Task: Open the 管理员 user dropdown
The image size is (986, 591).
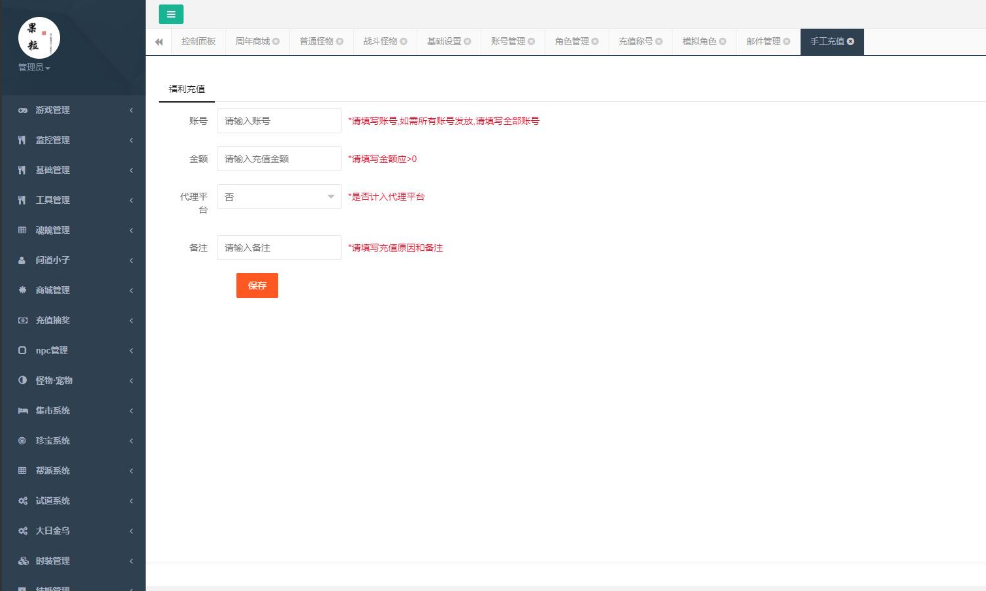Action: [x=34, y=68]
